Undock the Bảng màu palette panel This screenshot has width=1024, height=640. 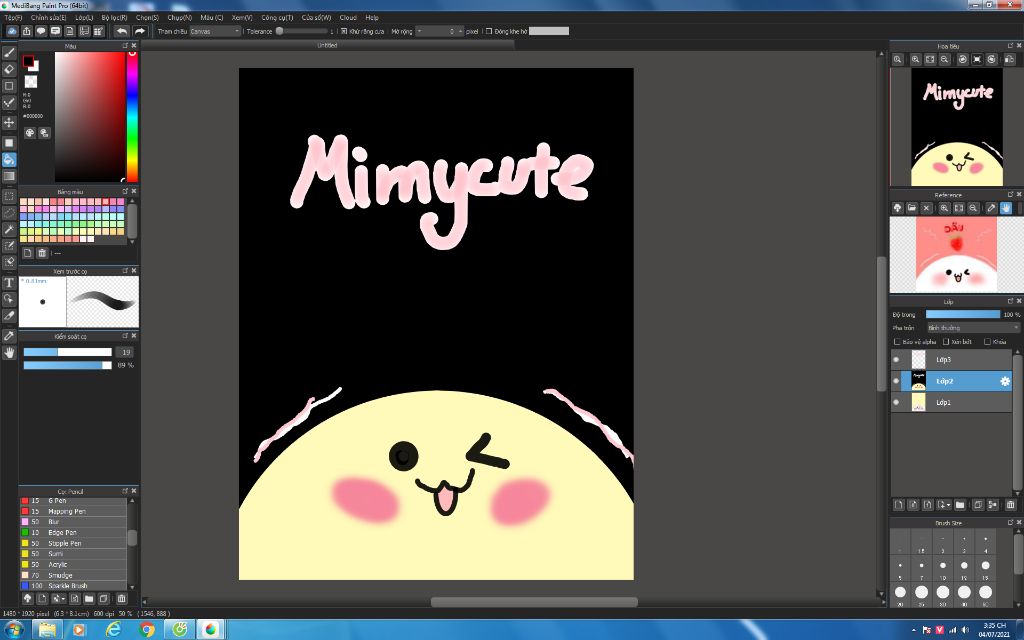[125, 191]
